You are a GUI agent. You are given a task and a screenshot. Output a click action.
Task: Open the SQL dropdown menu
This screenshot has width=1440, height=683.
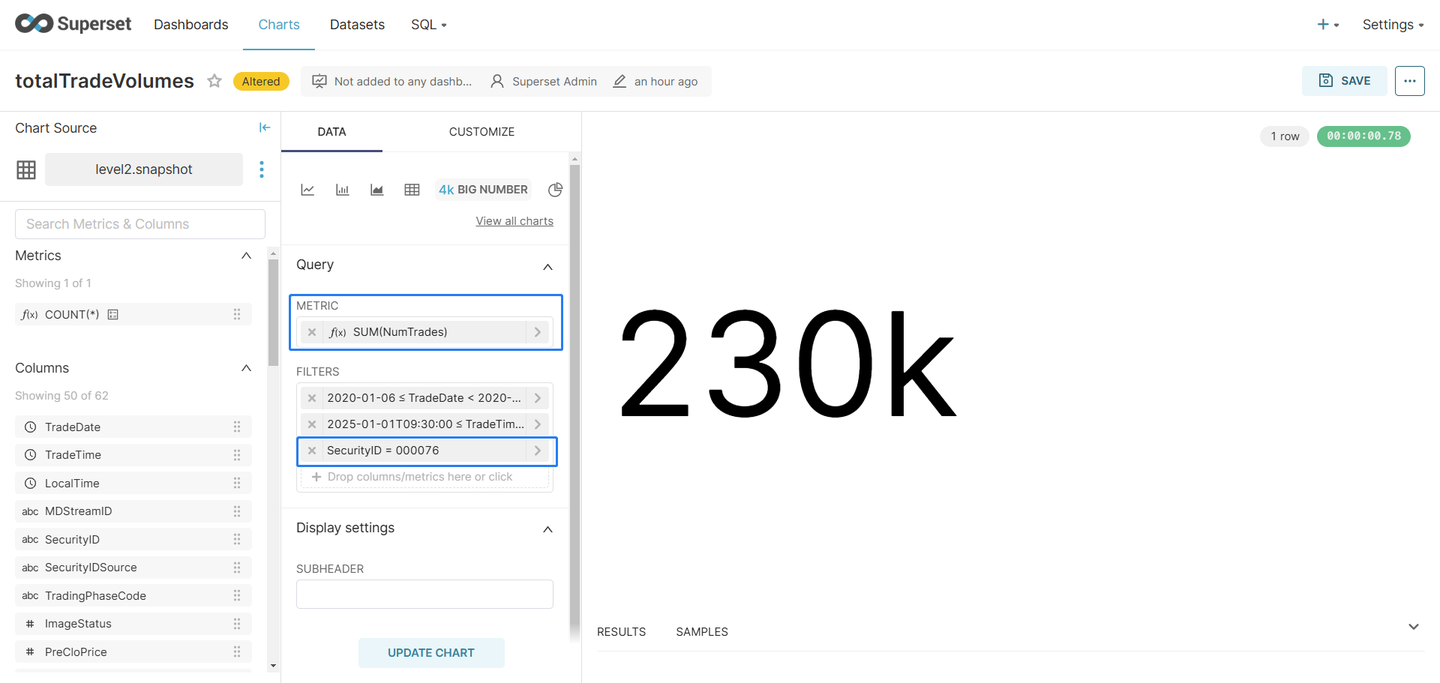click(x=429, y=24)
